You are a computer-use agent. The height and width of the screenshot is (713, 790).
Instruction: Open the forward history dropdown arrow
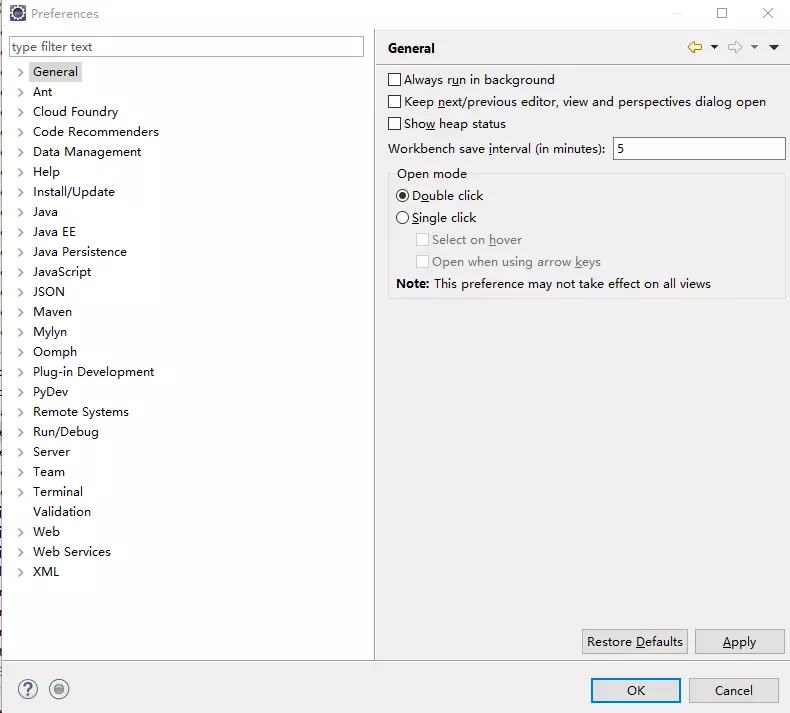754,47
